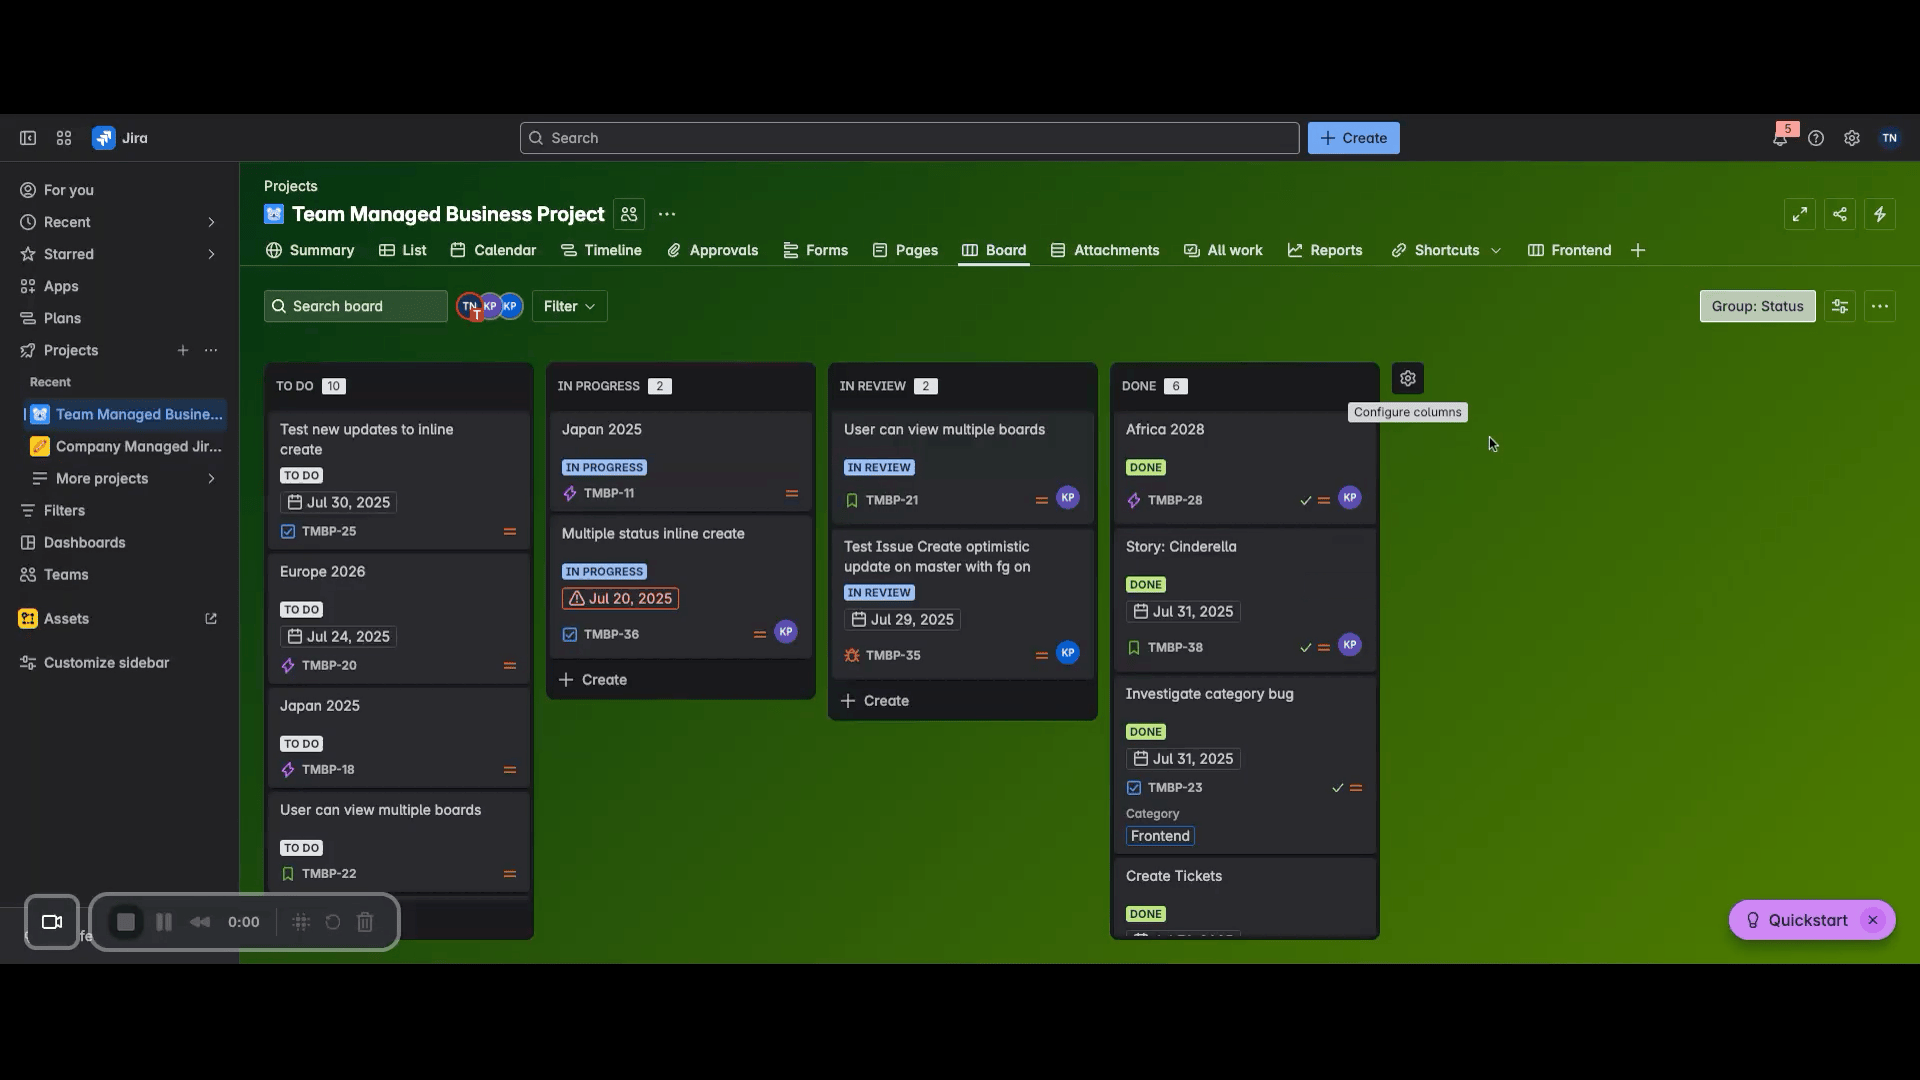
Task: Open the Africa 2028 card
Action: (1245, 466)
